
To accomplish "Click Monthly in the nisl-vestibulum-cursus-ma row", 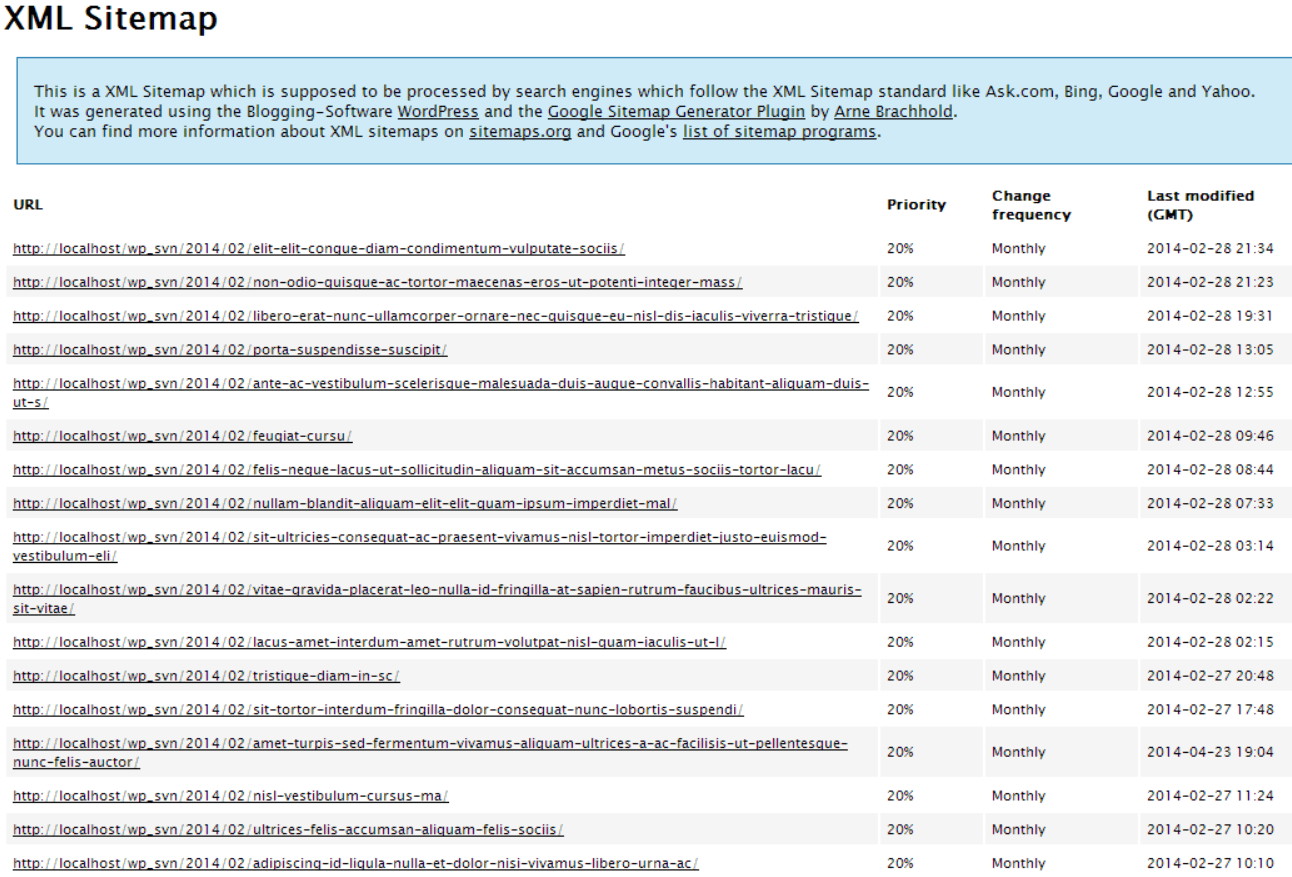I will tap(1018, 796).
